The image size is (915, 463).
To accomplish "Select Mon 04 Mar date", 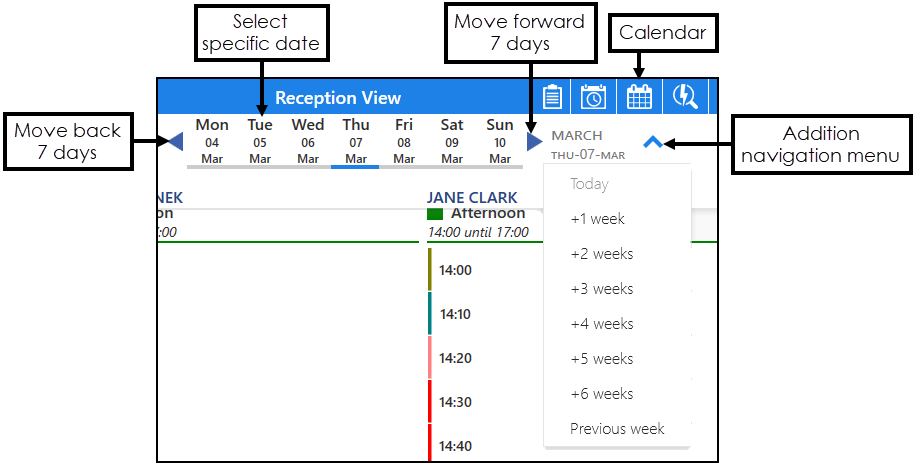I will (212, 141).
